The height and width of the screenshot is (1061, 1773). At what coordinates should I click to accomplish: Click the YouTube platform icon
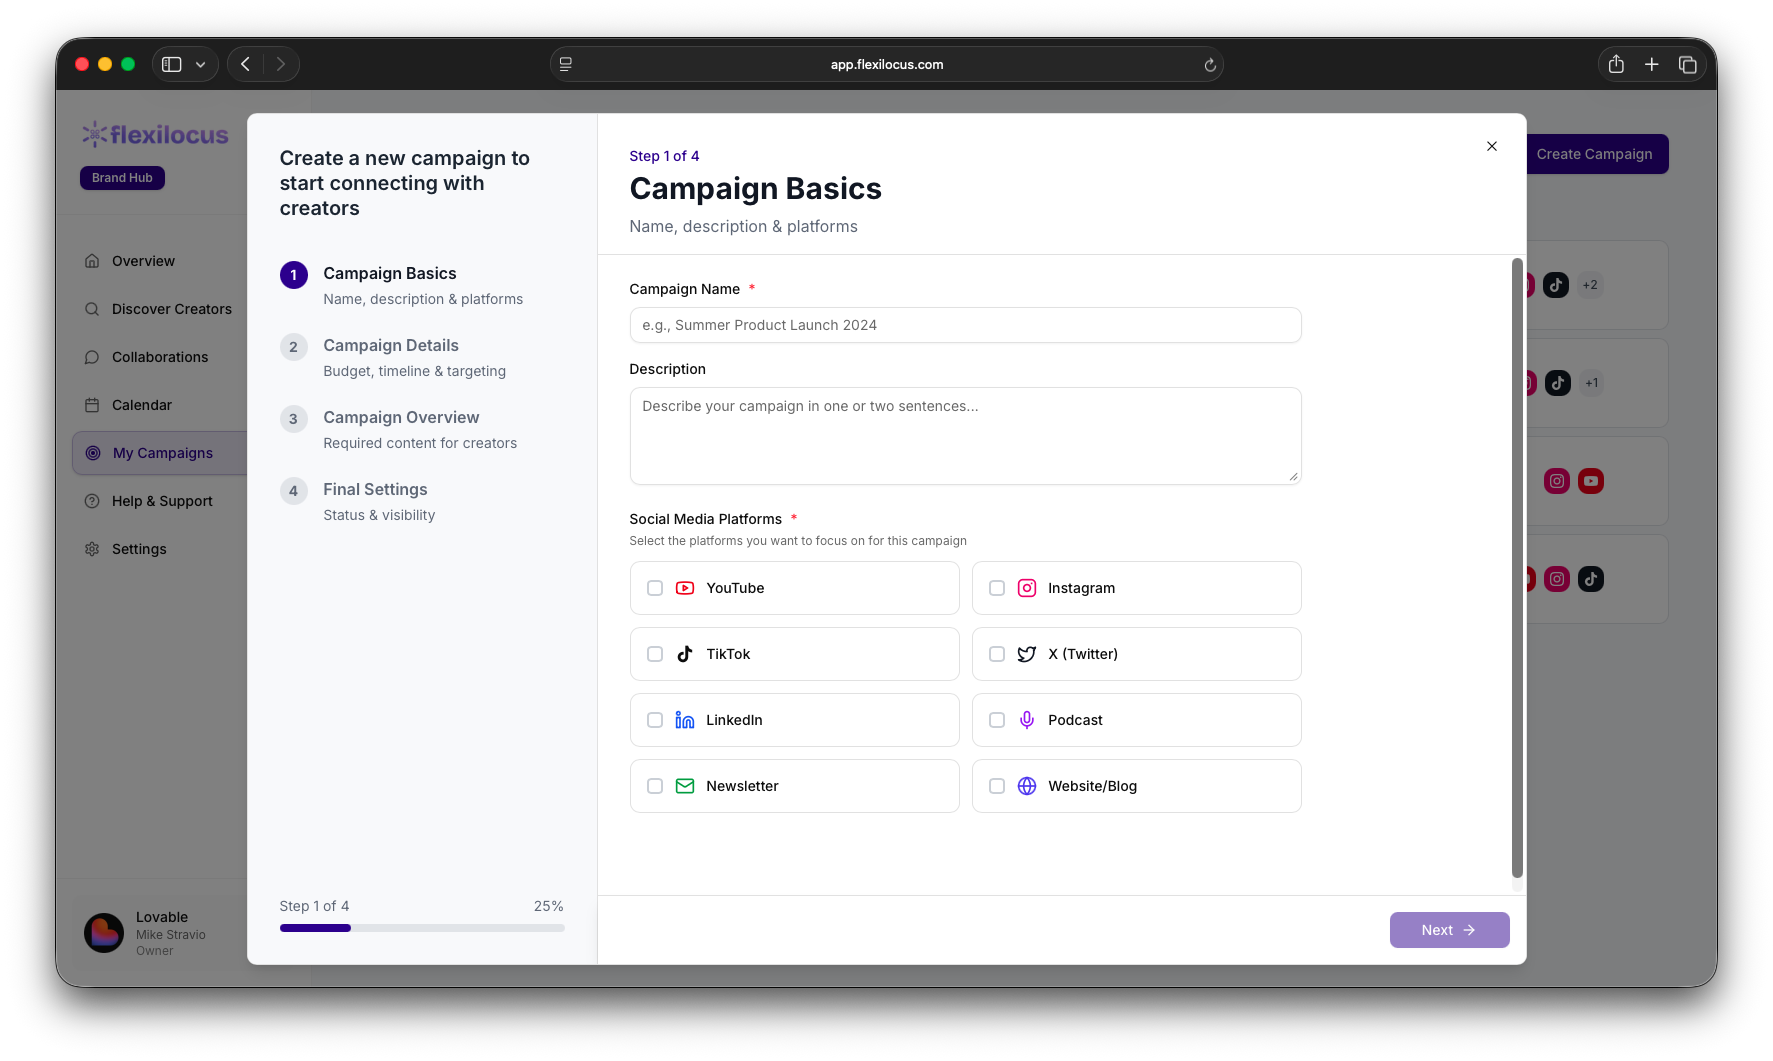(684, 588)
